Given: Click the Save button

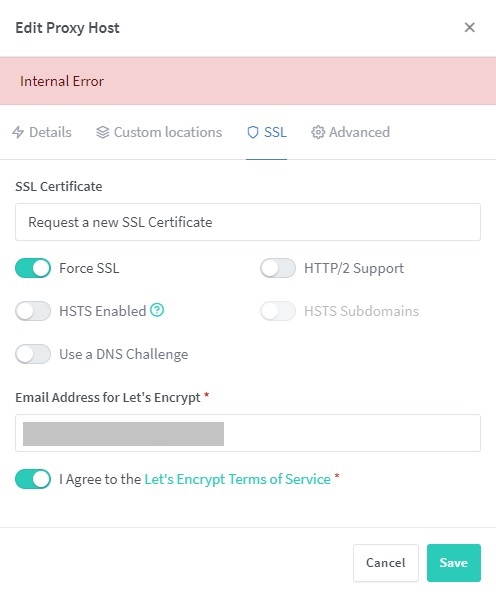Looking at the screenshot, I should tap(454, 563).
